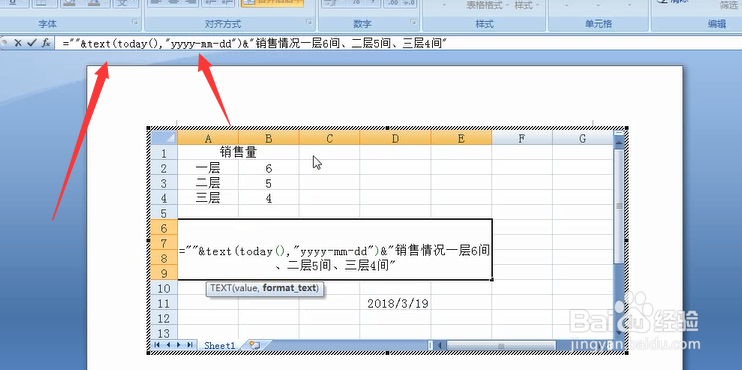The image size is (742, 370).
Task: Select column E header
Action: tap(461, 138)
